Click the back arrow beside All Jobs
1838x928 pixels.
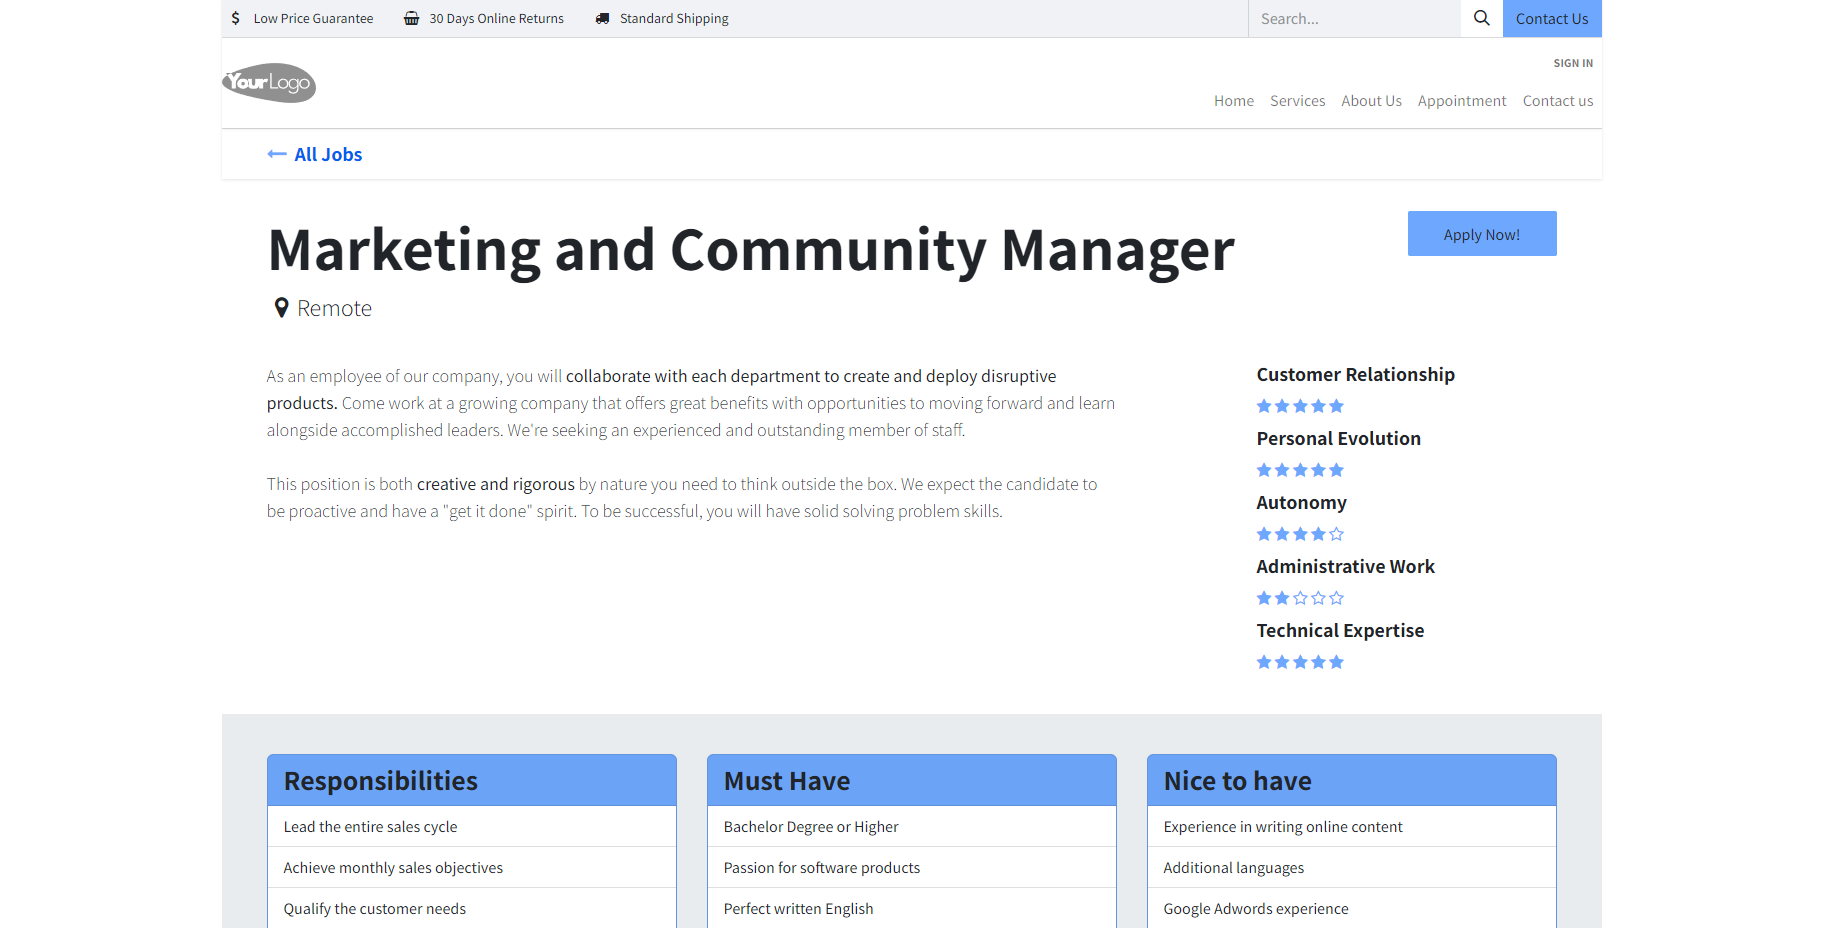(x=277, y=154)
